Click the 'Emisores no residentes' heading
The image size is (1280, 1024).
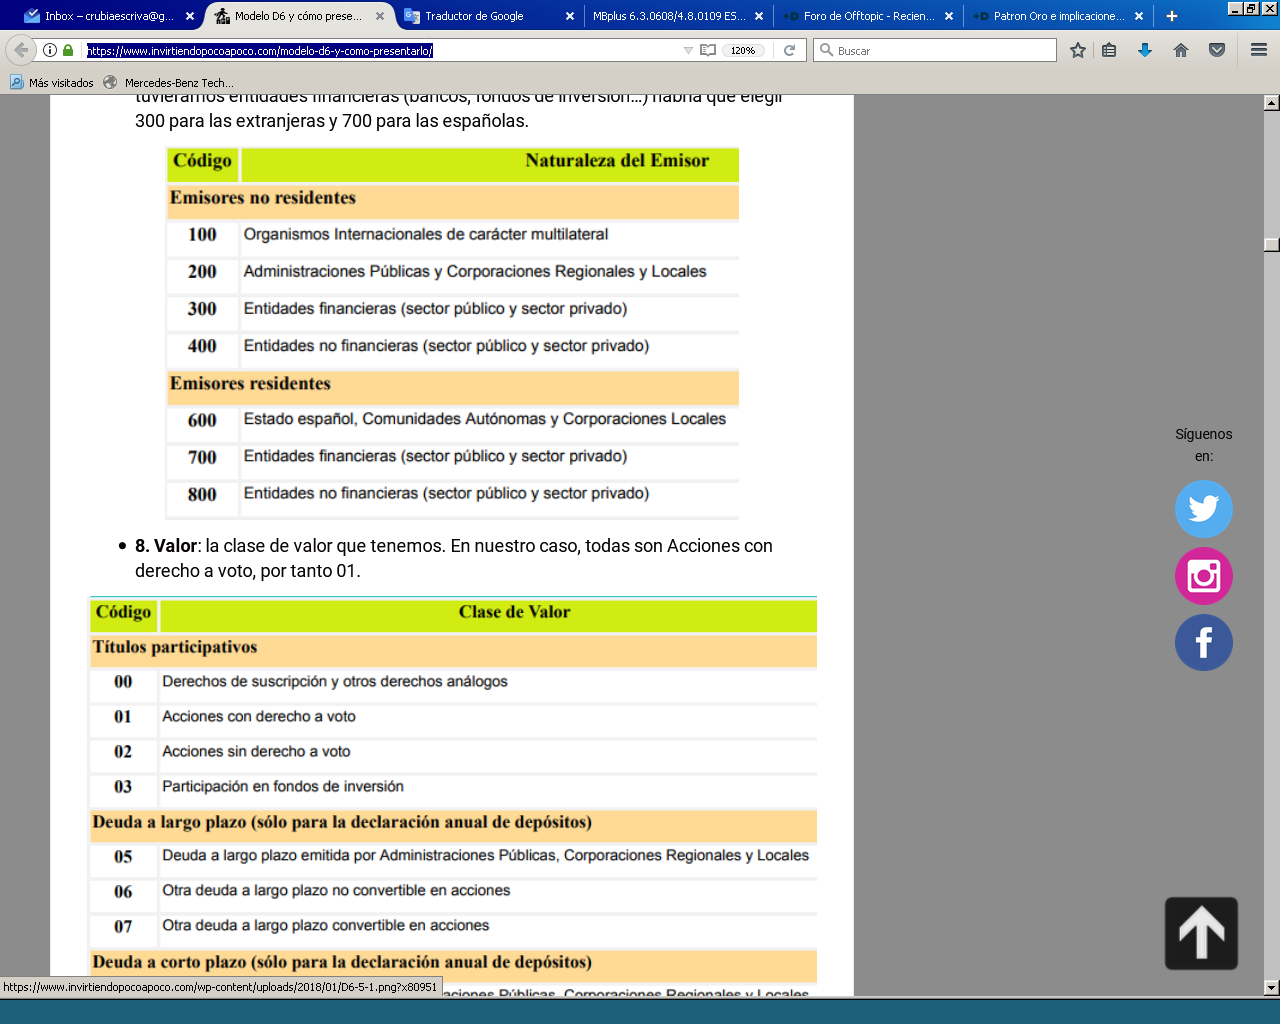tap(263, 198)
